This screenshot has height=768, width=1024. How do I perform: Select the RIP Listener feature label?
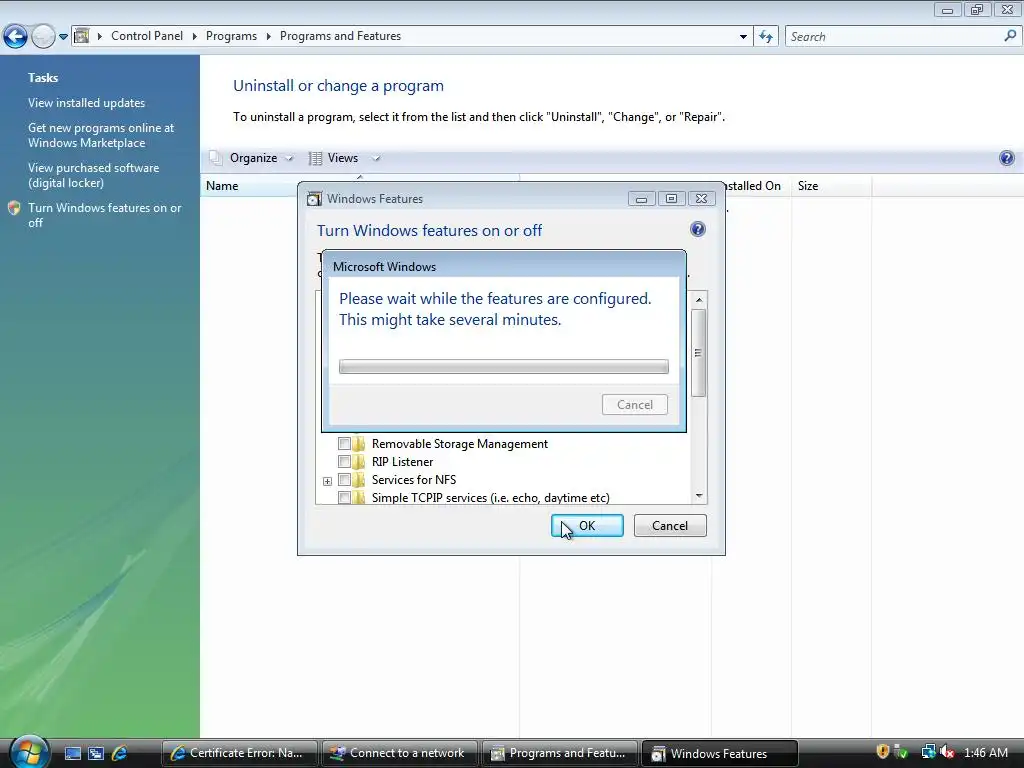click(402, 462)
